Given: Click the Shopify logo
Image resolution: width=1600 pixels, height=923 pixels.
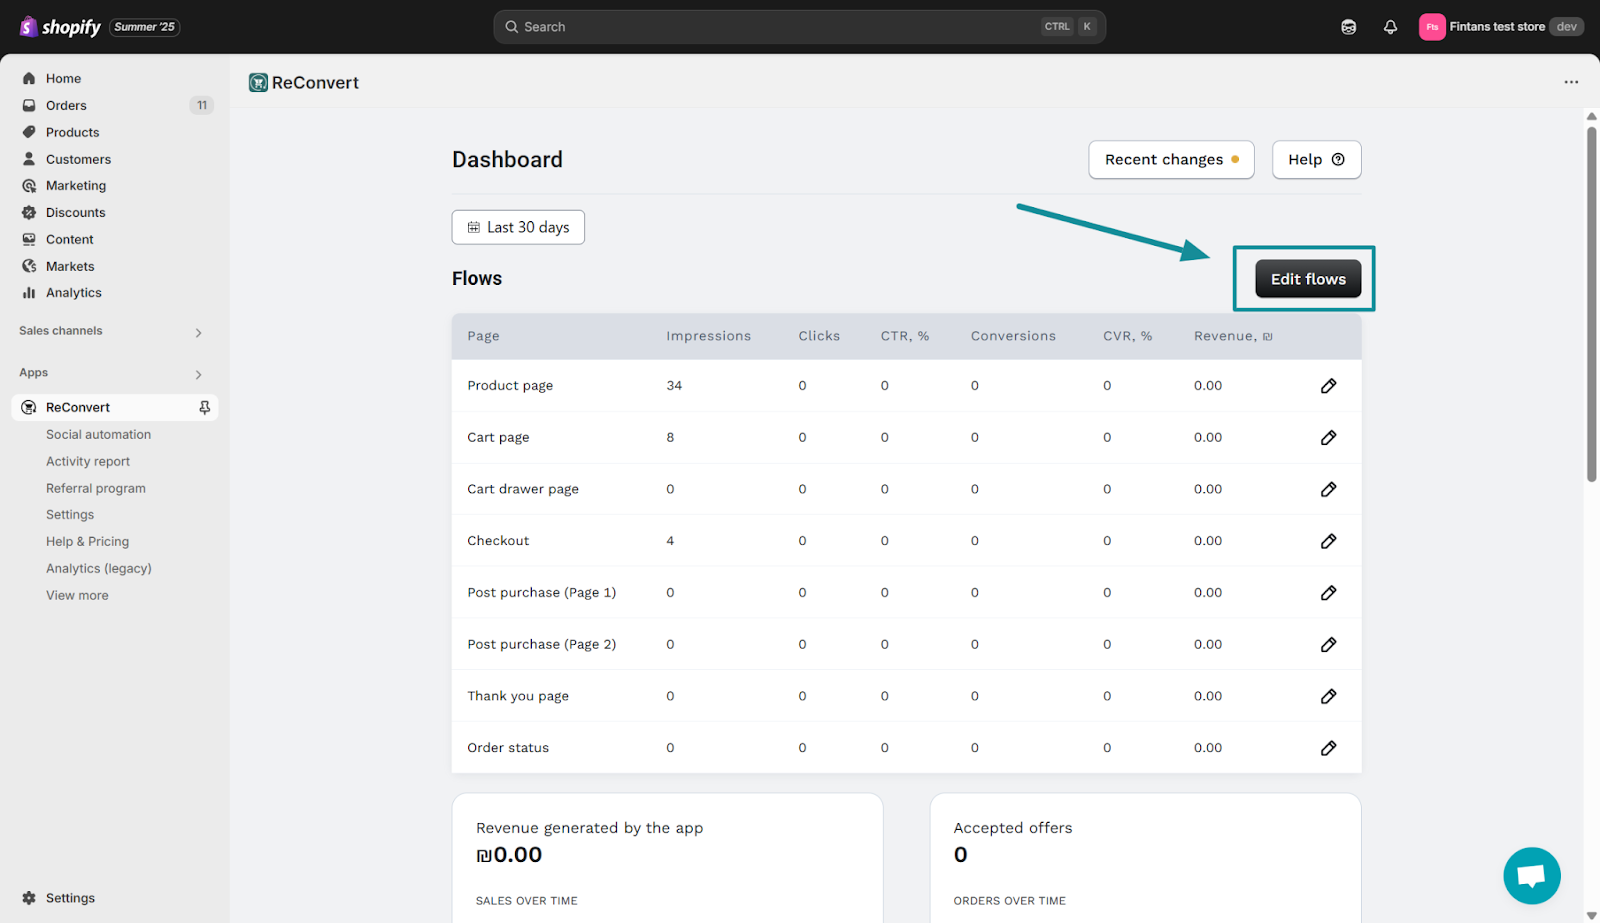Looking at the screenshot, I should click(x=60, y=27).
